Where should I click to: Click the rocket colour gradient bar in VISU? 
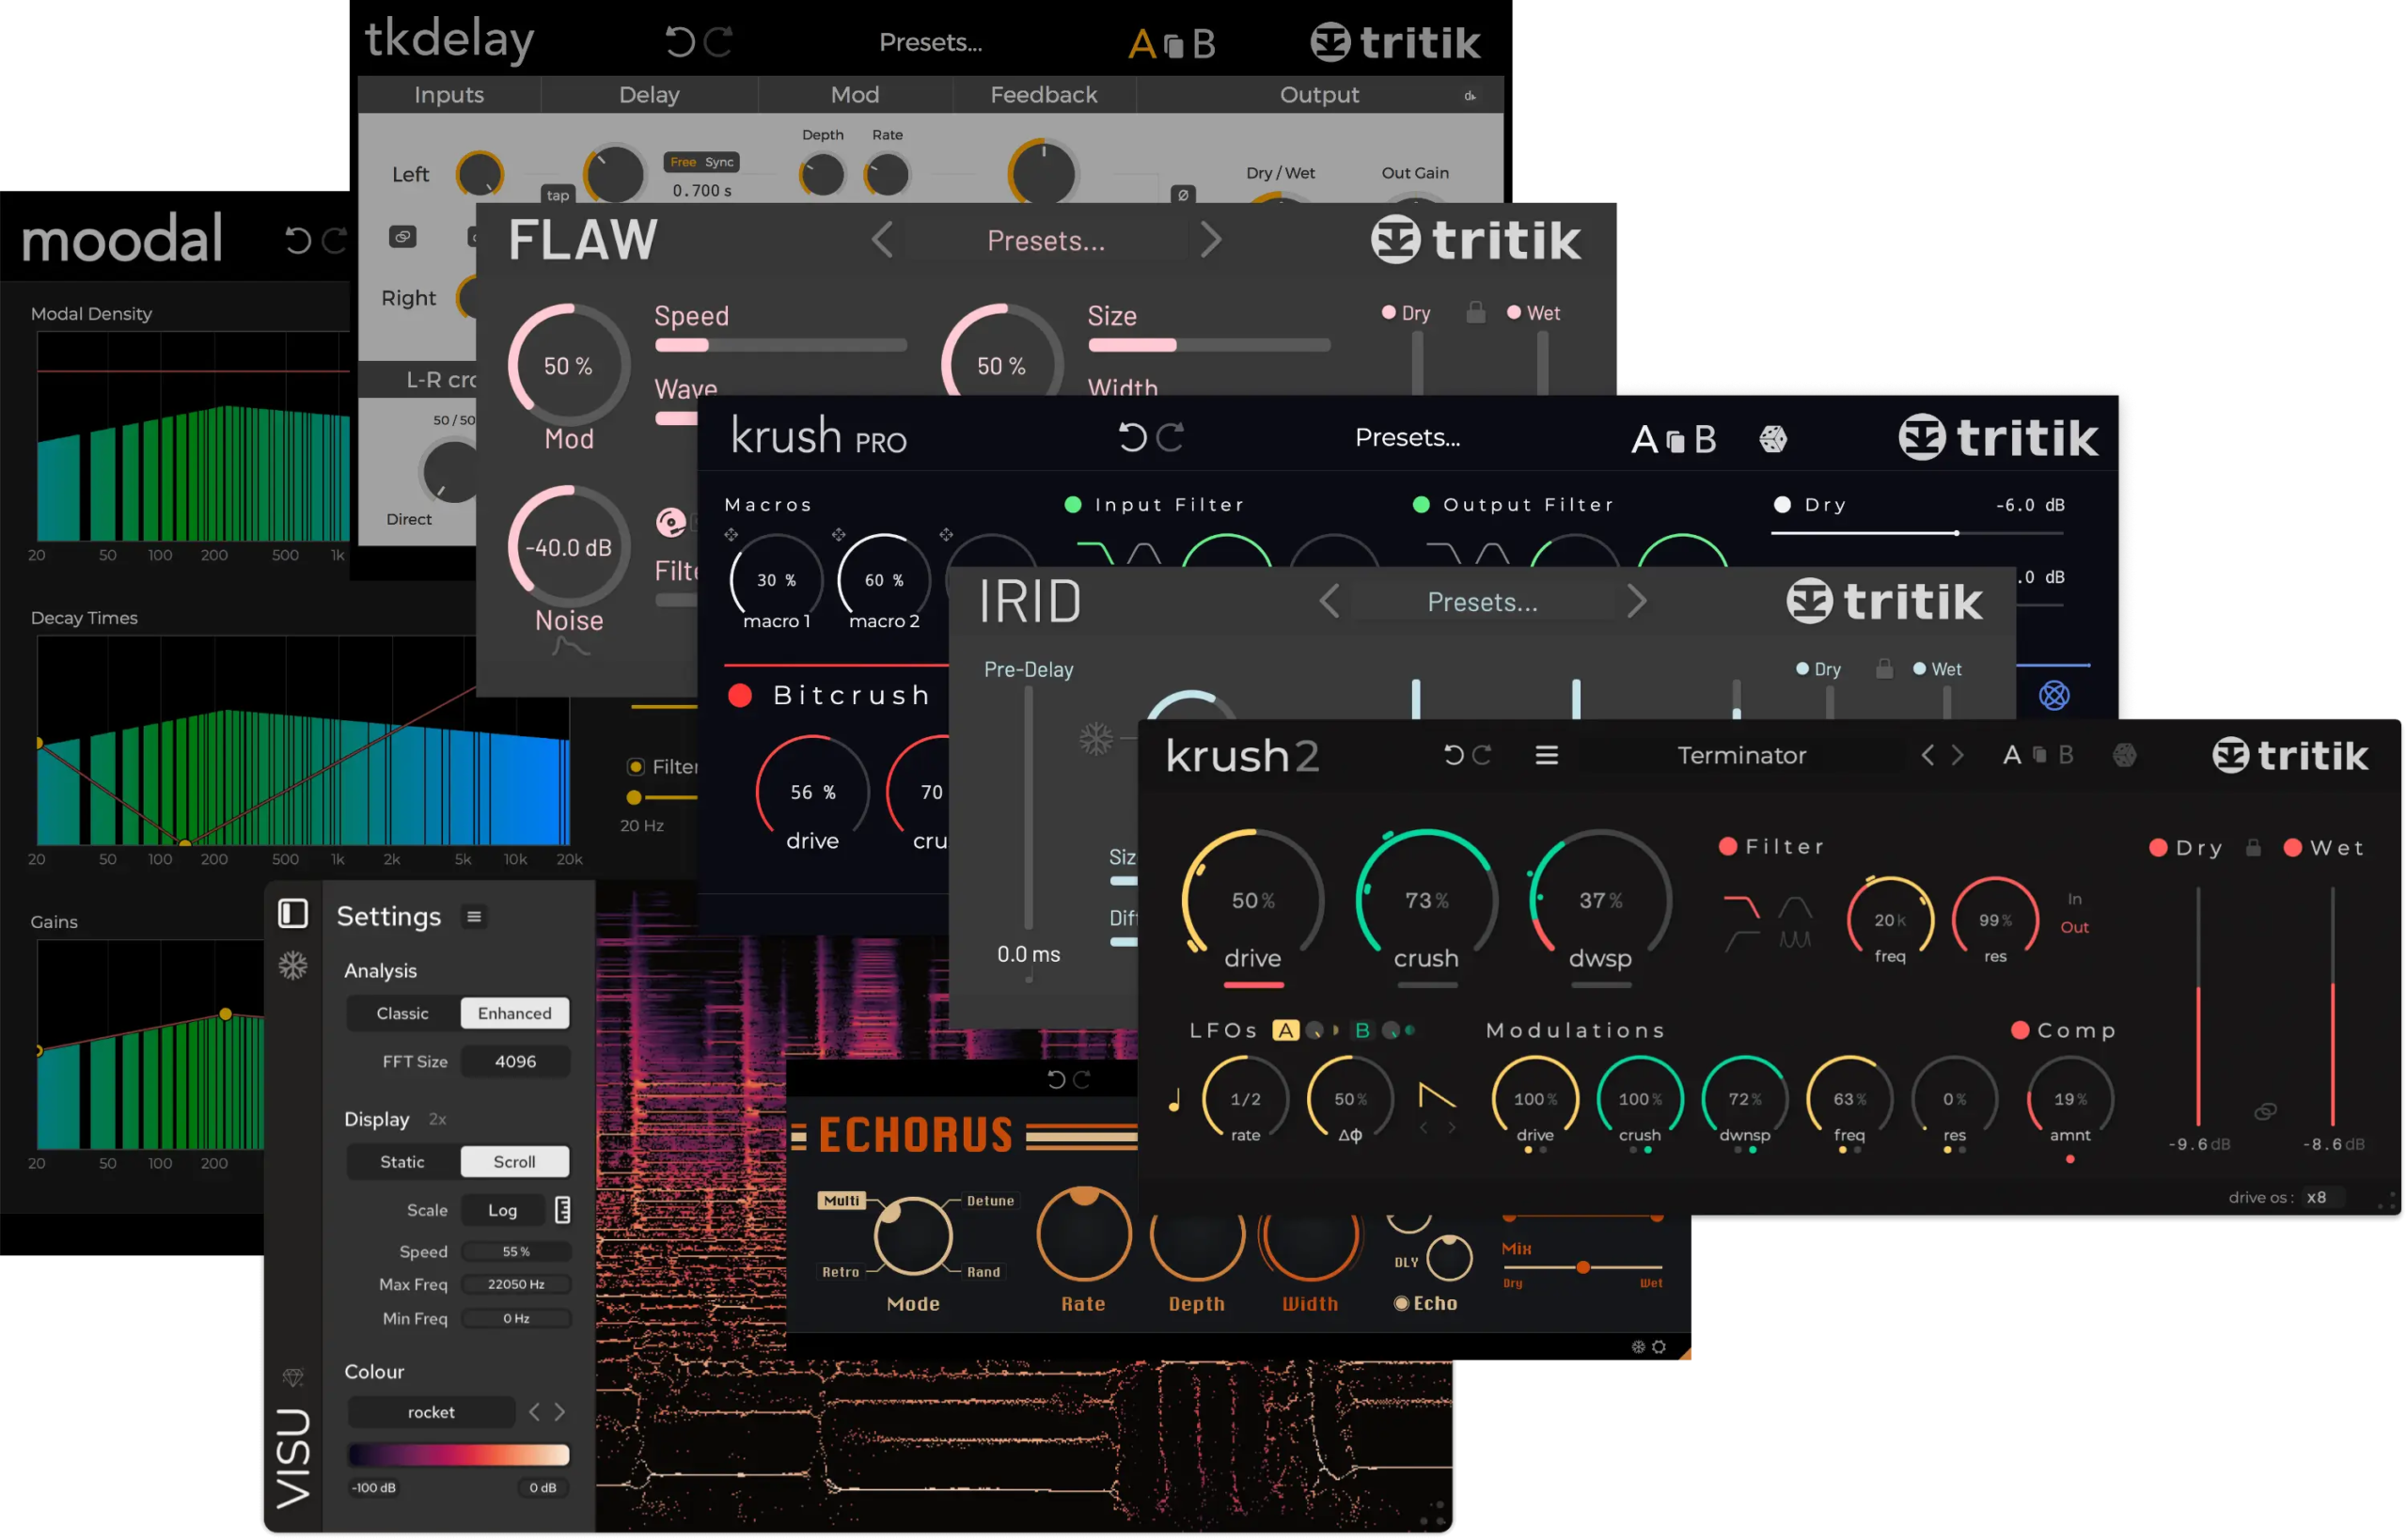[x=458, y=1454]
